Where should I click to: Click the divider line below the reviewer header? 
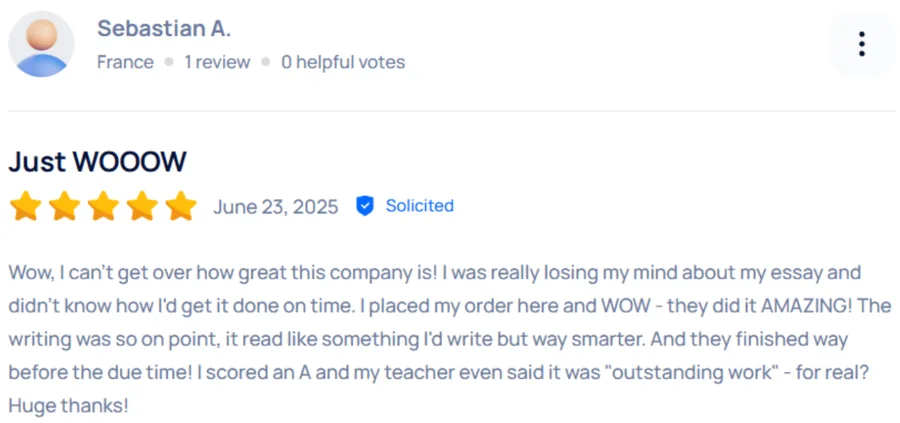click(450, 110)
